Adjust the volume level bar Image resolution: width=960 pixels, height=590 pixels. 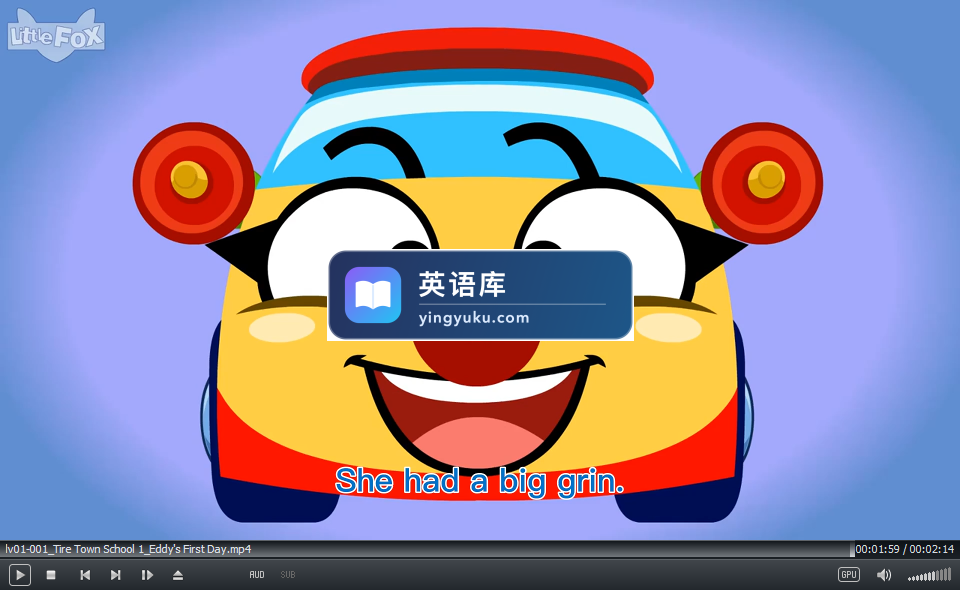click(929, 575)
